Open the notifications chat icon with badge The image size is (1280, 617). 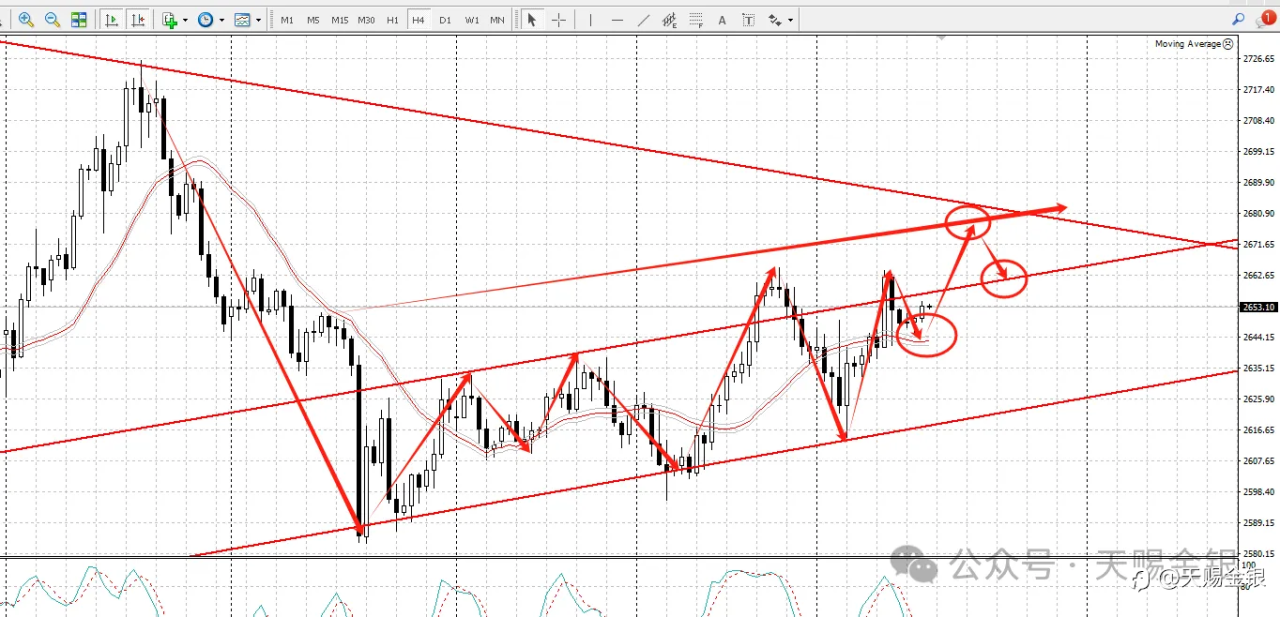pyautogui.click(x=1265, y=18)
